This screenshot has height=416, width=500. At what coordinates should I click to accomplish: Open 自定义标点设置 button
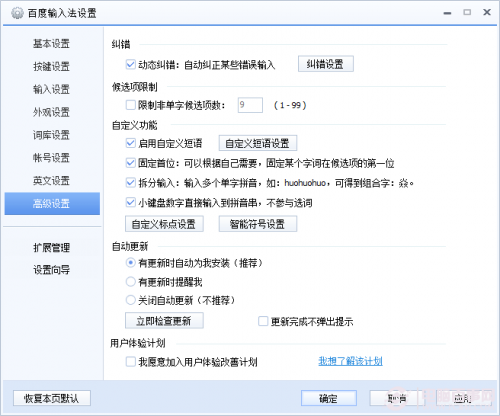click(x=164, y=224)
